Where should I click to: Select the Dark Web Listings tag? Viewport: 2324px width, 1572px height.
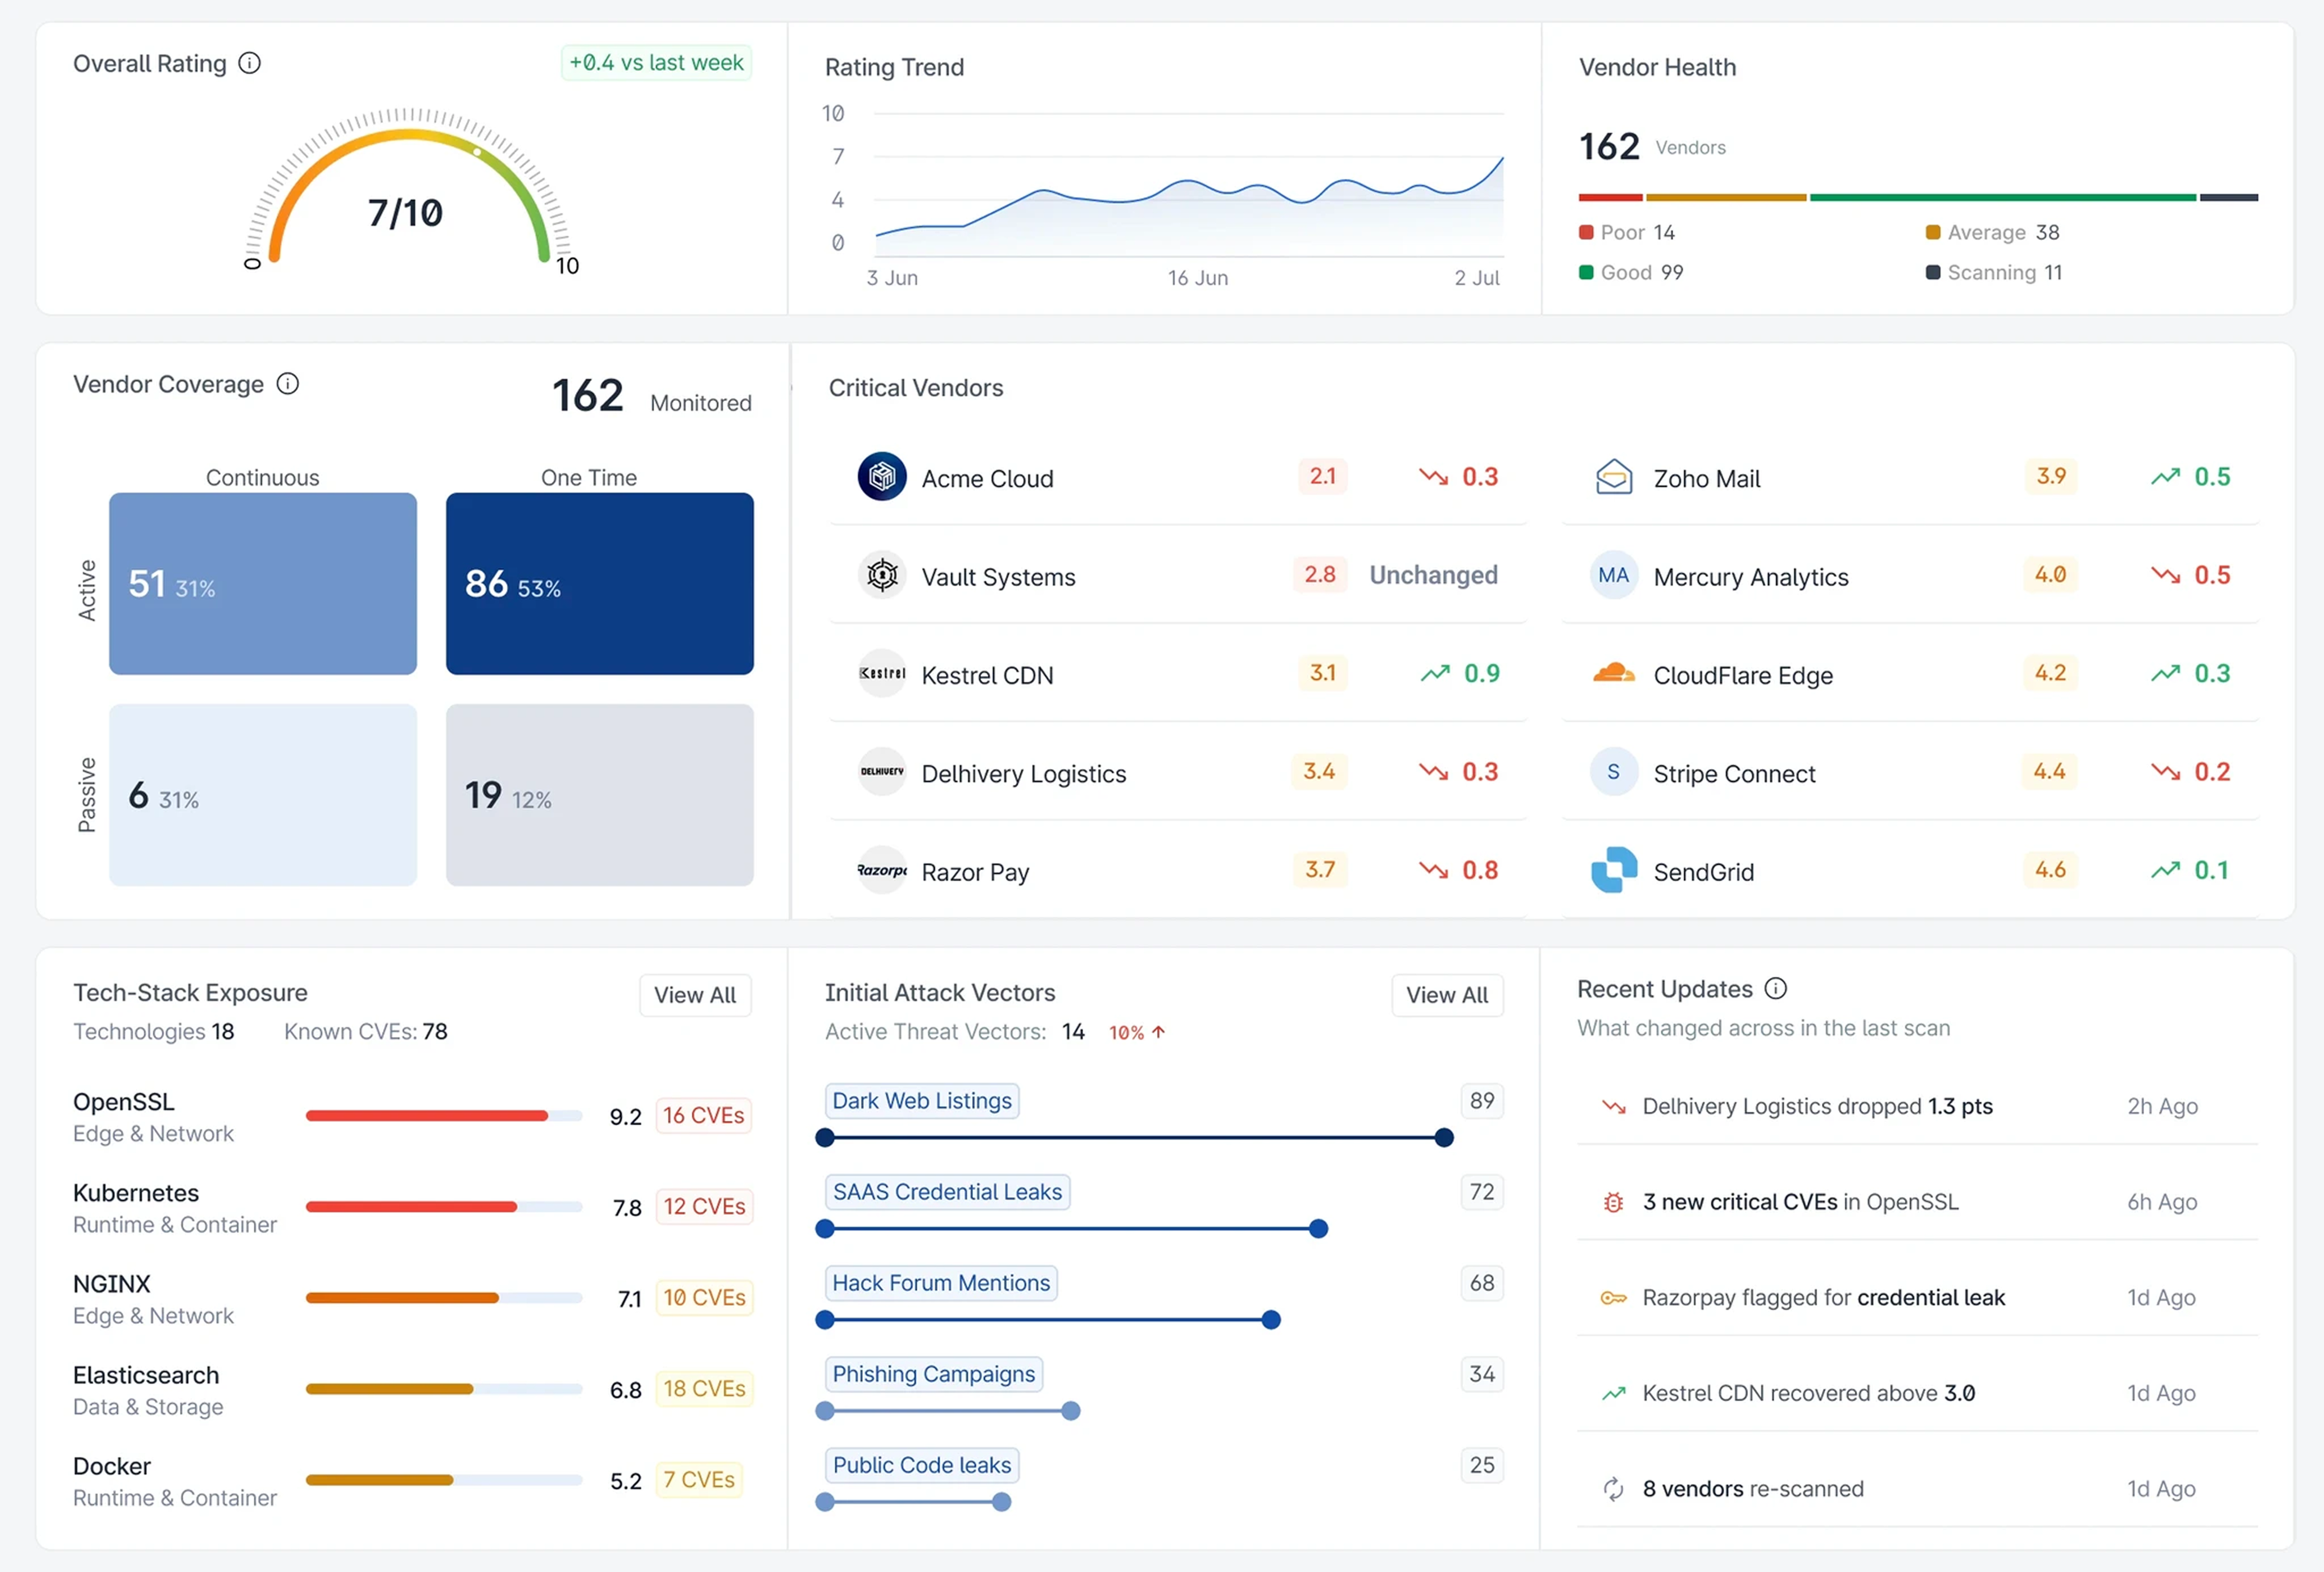click(x=922, y=1101)
